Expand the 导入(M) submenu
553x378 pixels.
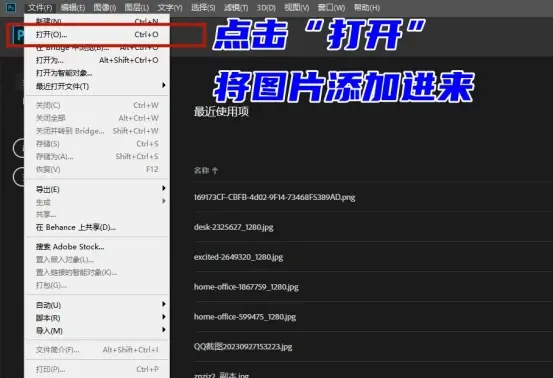click(97, 331)
